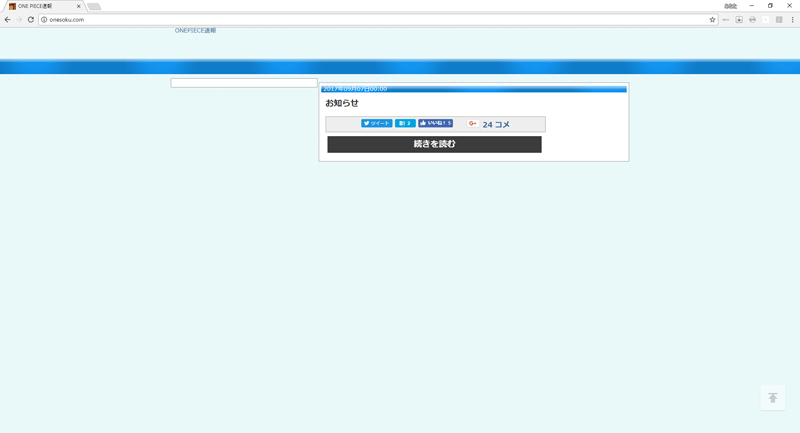Image resolution: width=800 pixels, height=433 pixels.
Task: Click the download arrow extension icon
Action: [x=739, y=19]
